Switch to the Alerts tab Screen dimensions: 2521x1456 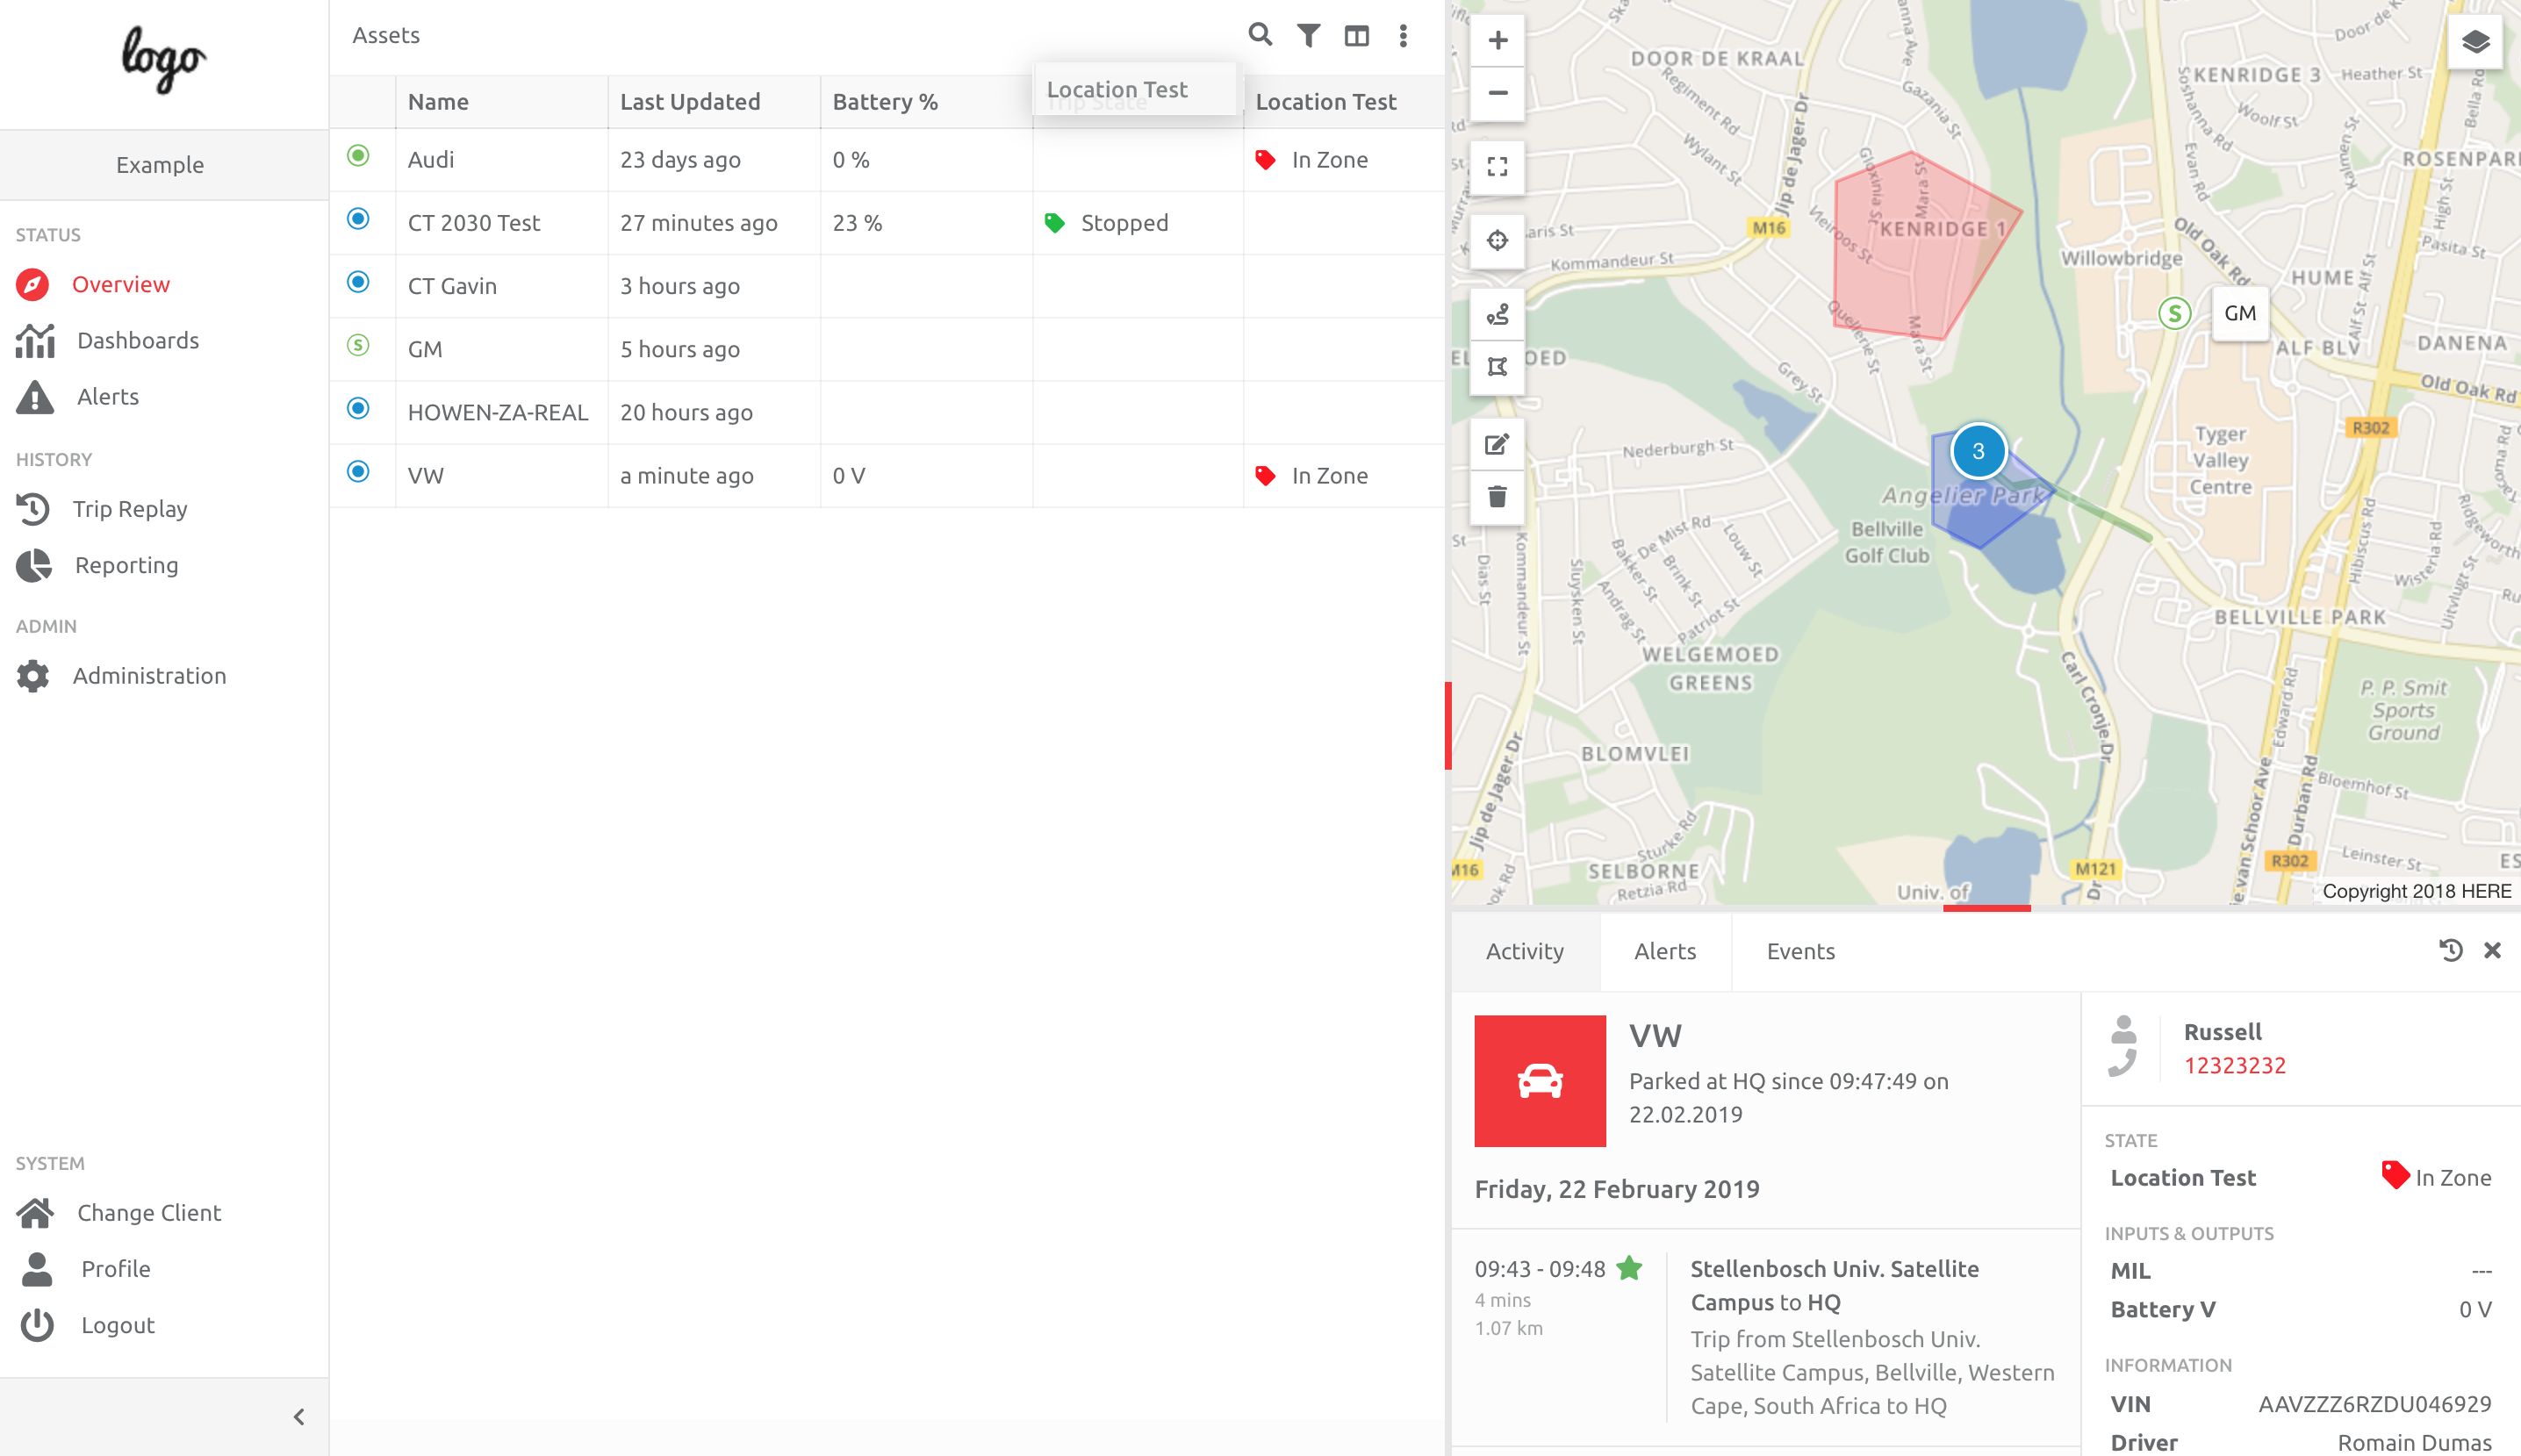click(1665, 951)
